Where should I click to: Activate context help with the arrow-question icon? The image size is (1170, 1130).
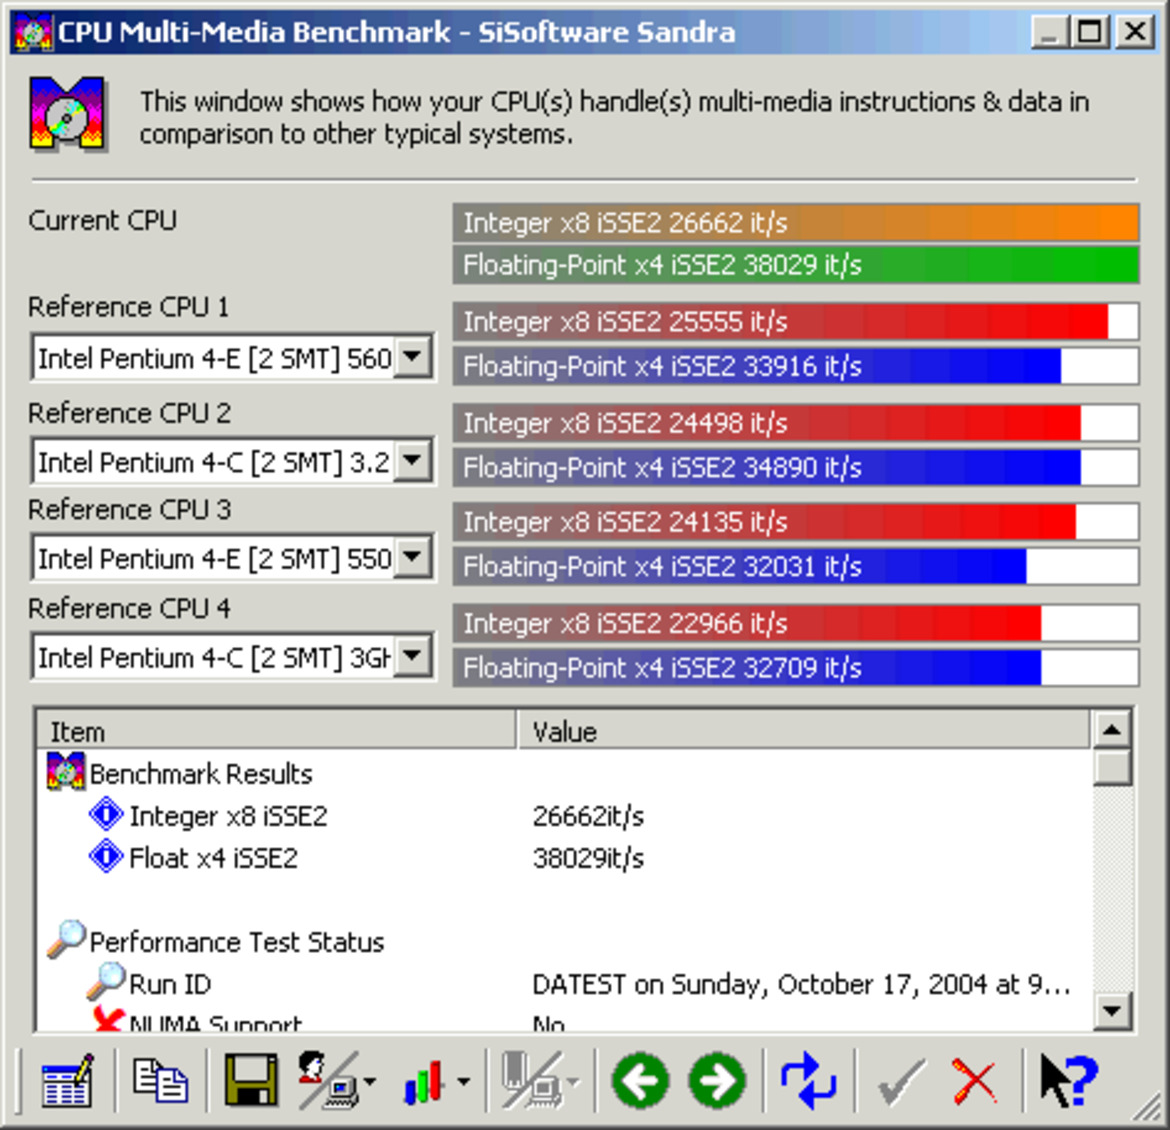point(1067,1080)
